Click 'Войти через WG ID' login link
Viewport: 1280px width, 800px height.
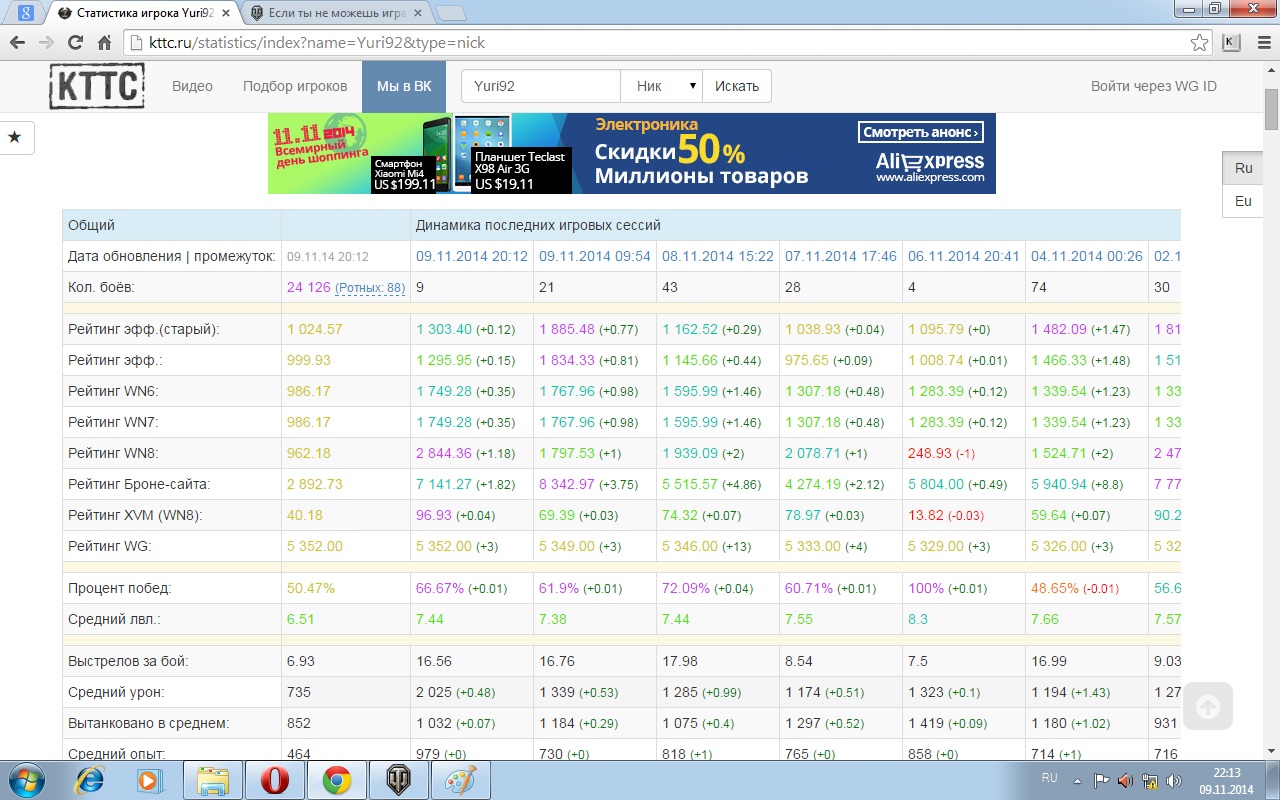pyautogui.click(x=1154, y=86)
